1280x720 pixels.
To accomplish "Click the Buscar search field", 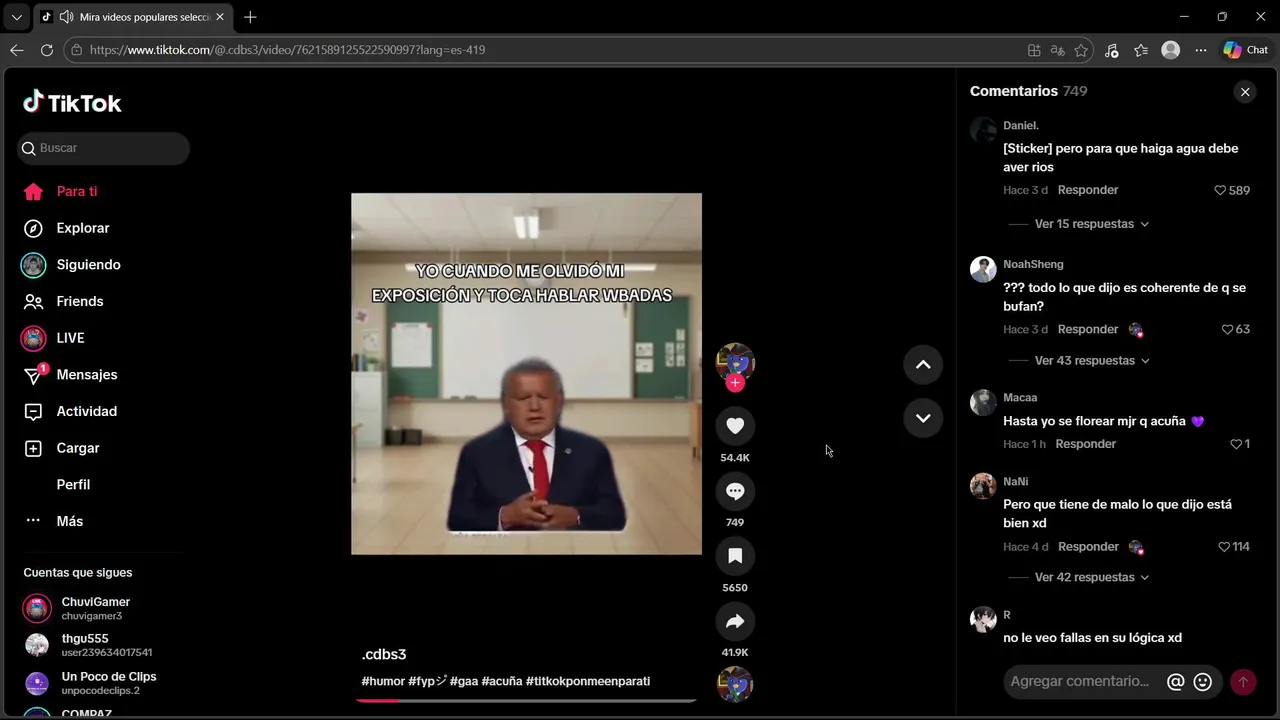I will click(x=103, y=148).
